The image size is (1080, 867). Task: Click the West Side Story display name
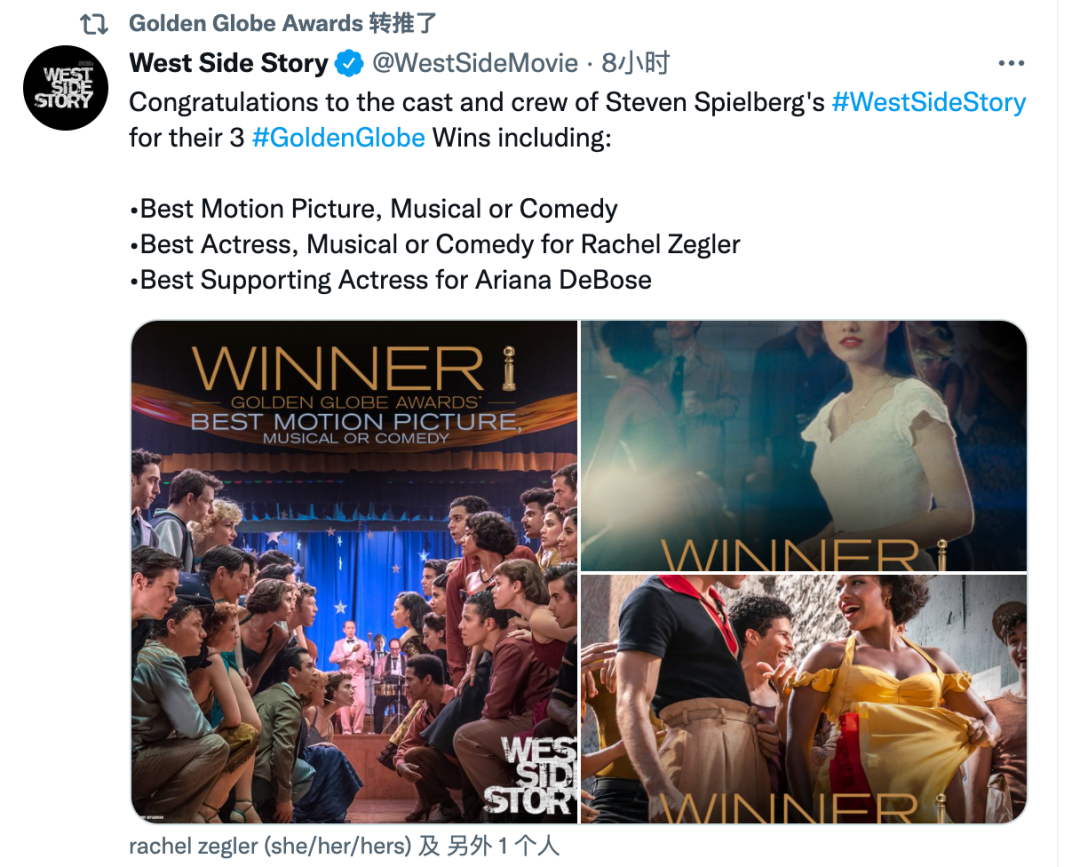pyautogui.click(x=229, y=63)
